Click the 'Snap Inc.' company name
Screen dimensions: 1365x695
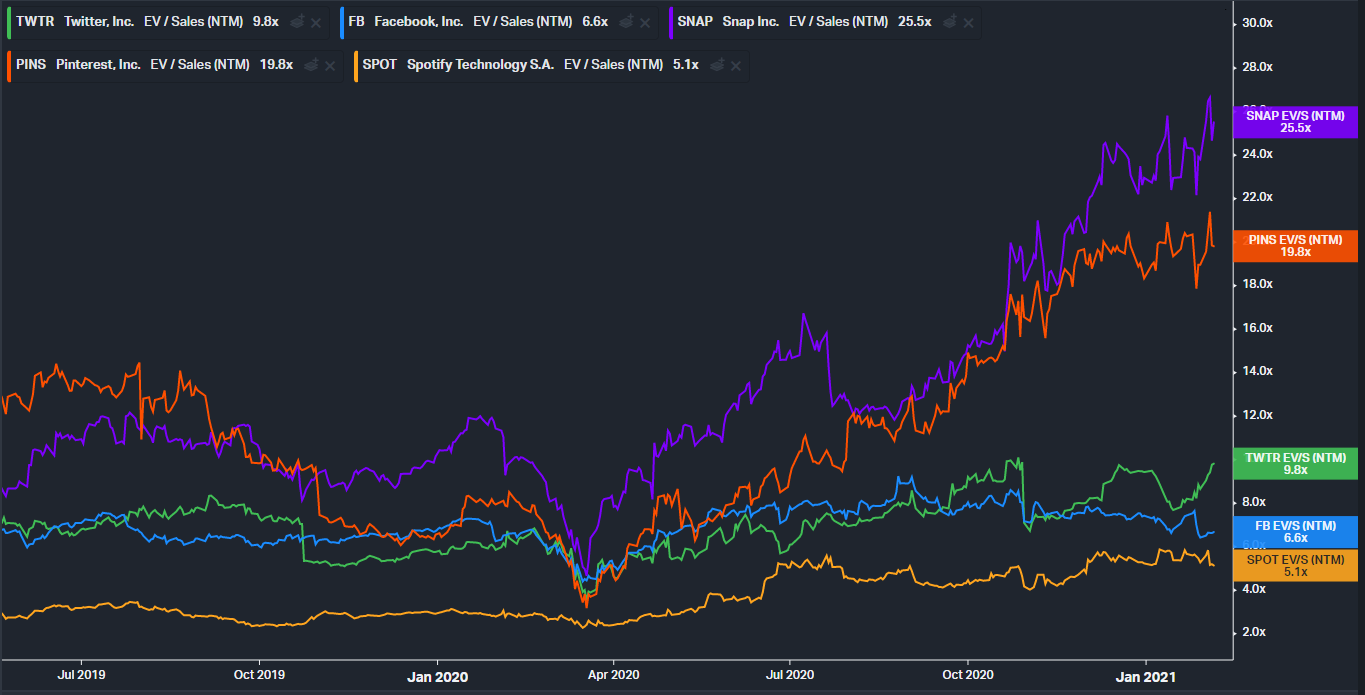tap(751, 22)
